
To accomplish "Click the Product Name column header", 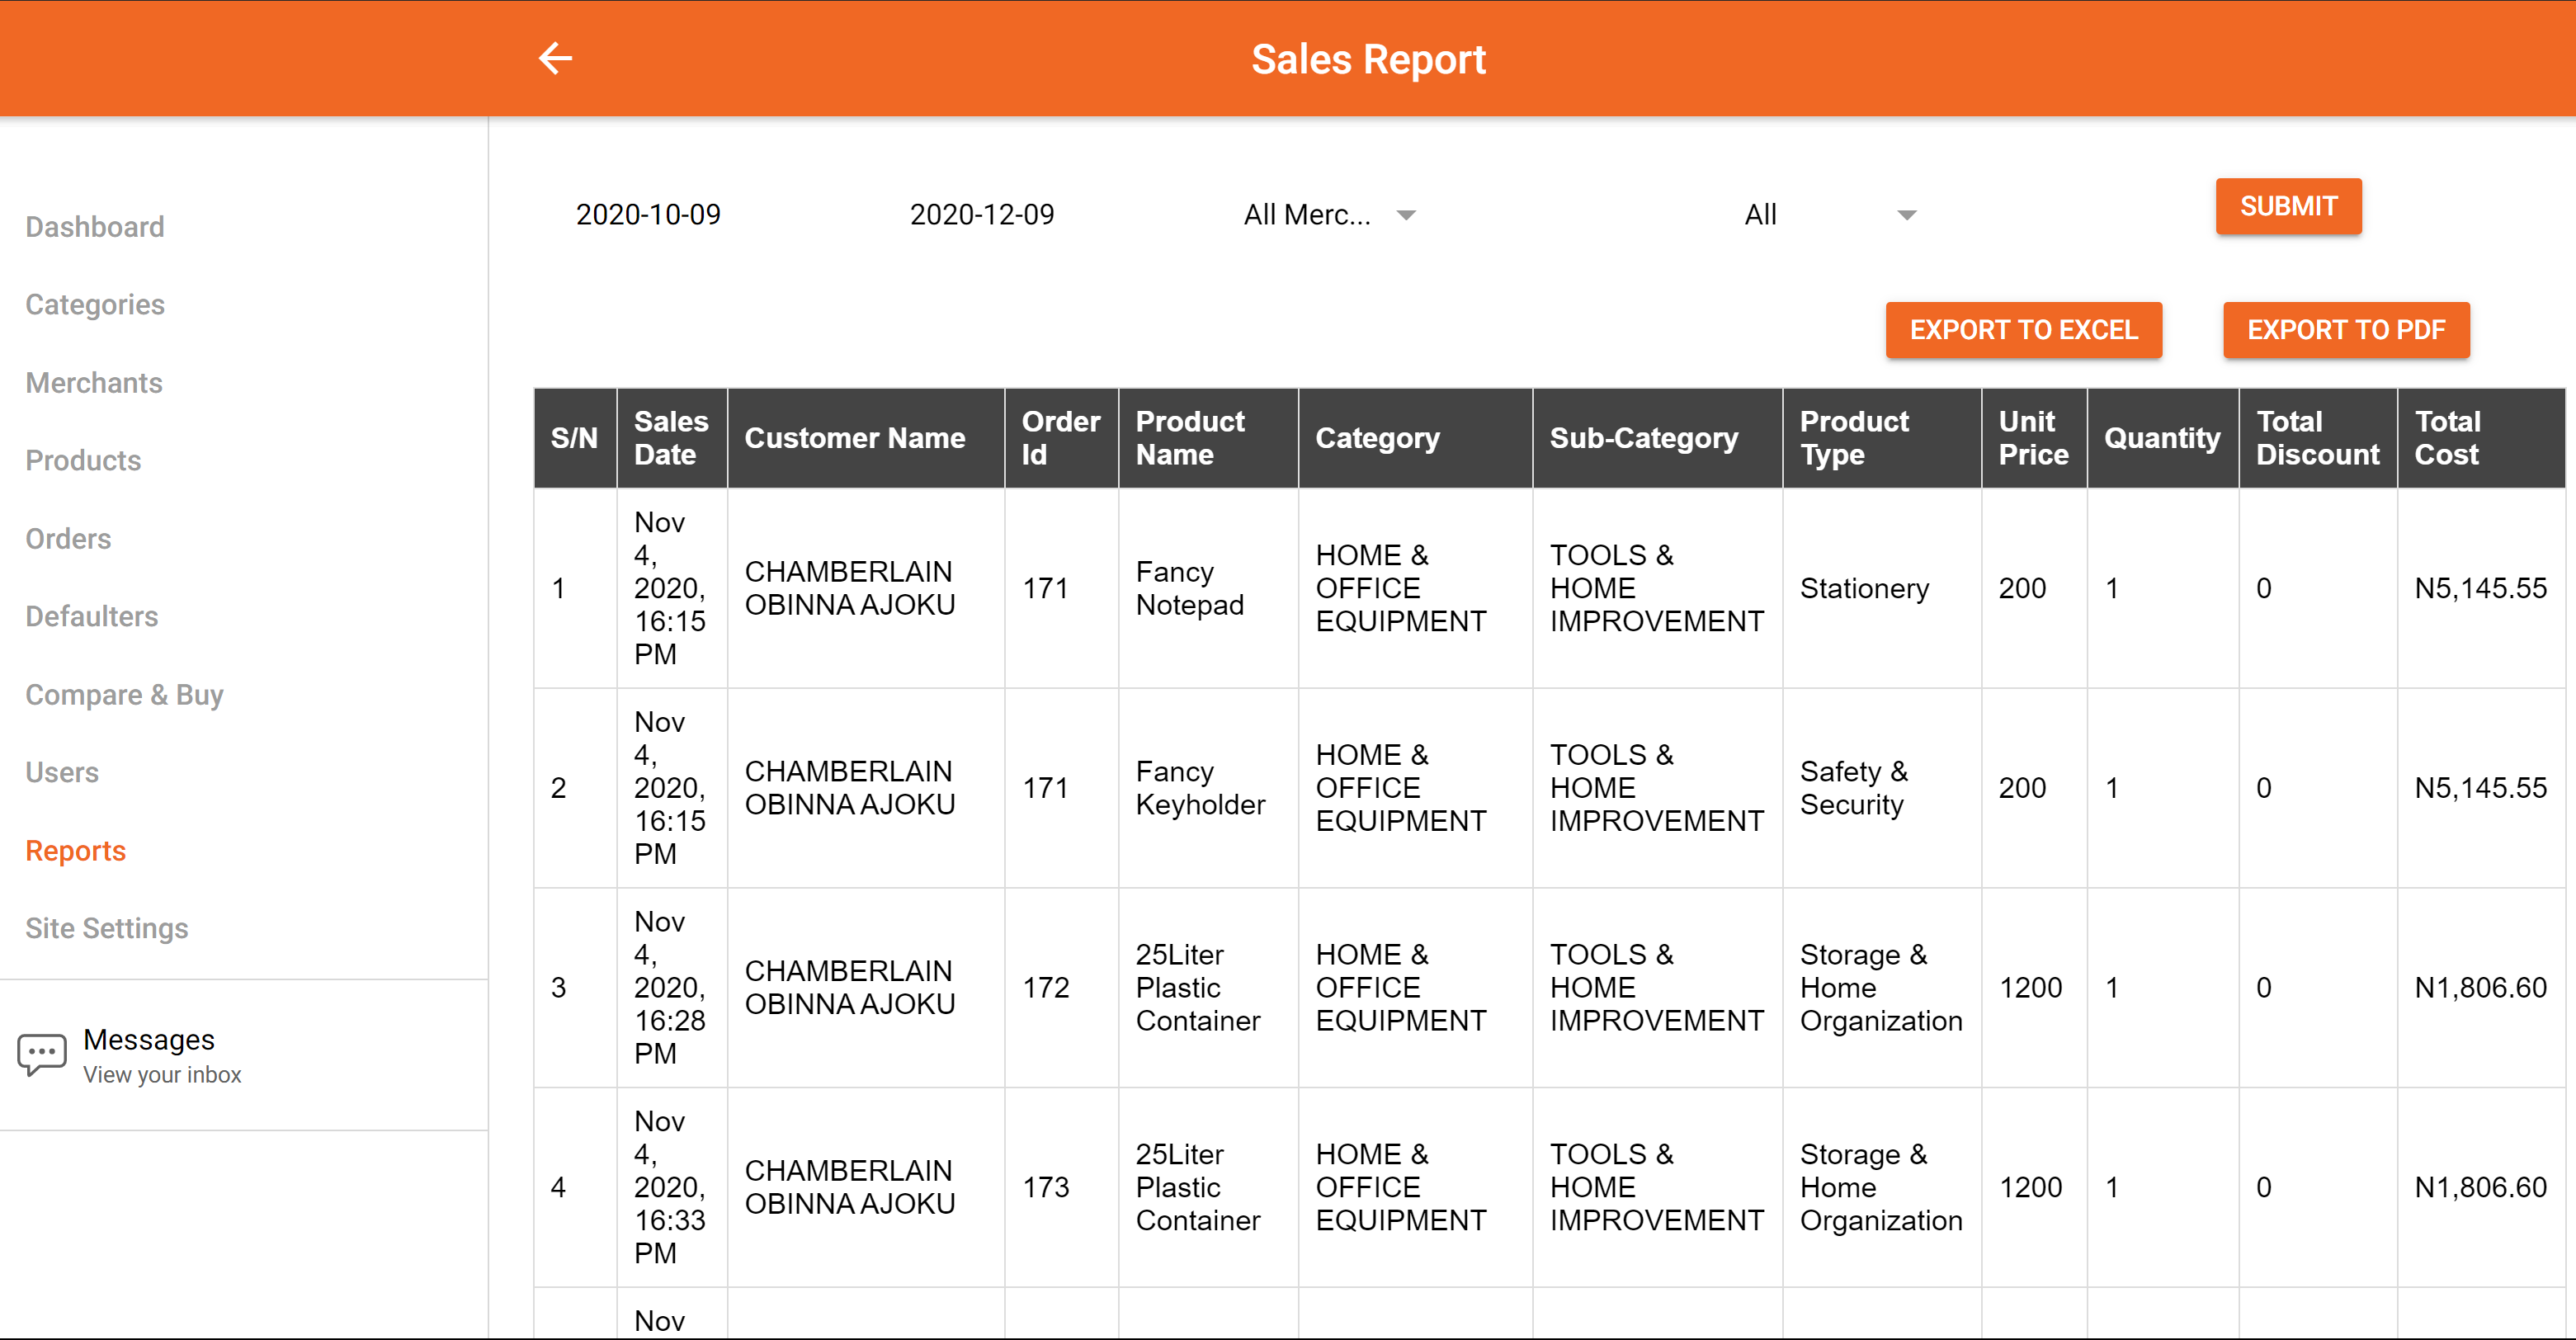I will click(1208, 438).
